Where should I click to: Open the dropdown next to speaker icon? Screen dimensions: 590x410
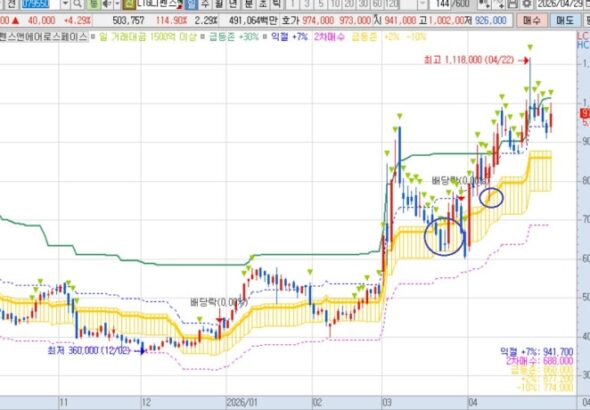[117, 4]
